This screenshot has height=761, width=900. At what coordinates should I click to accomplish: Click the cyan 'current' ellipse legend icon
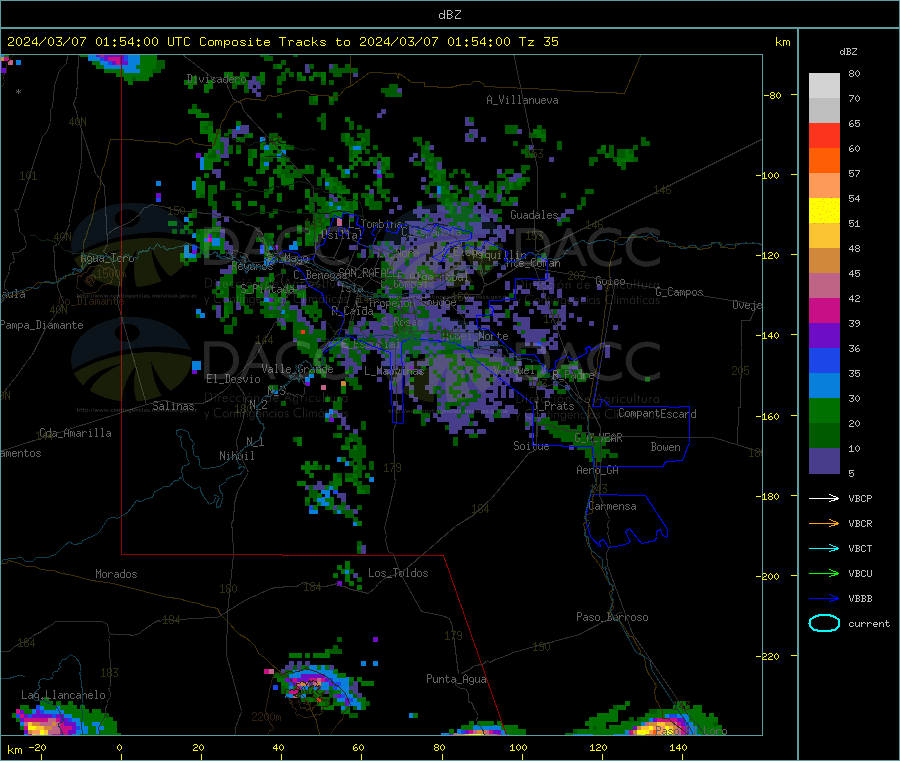[x=824, y=623]
